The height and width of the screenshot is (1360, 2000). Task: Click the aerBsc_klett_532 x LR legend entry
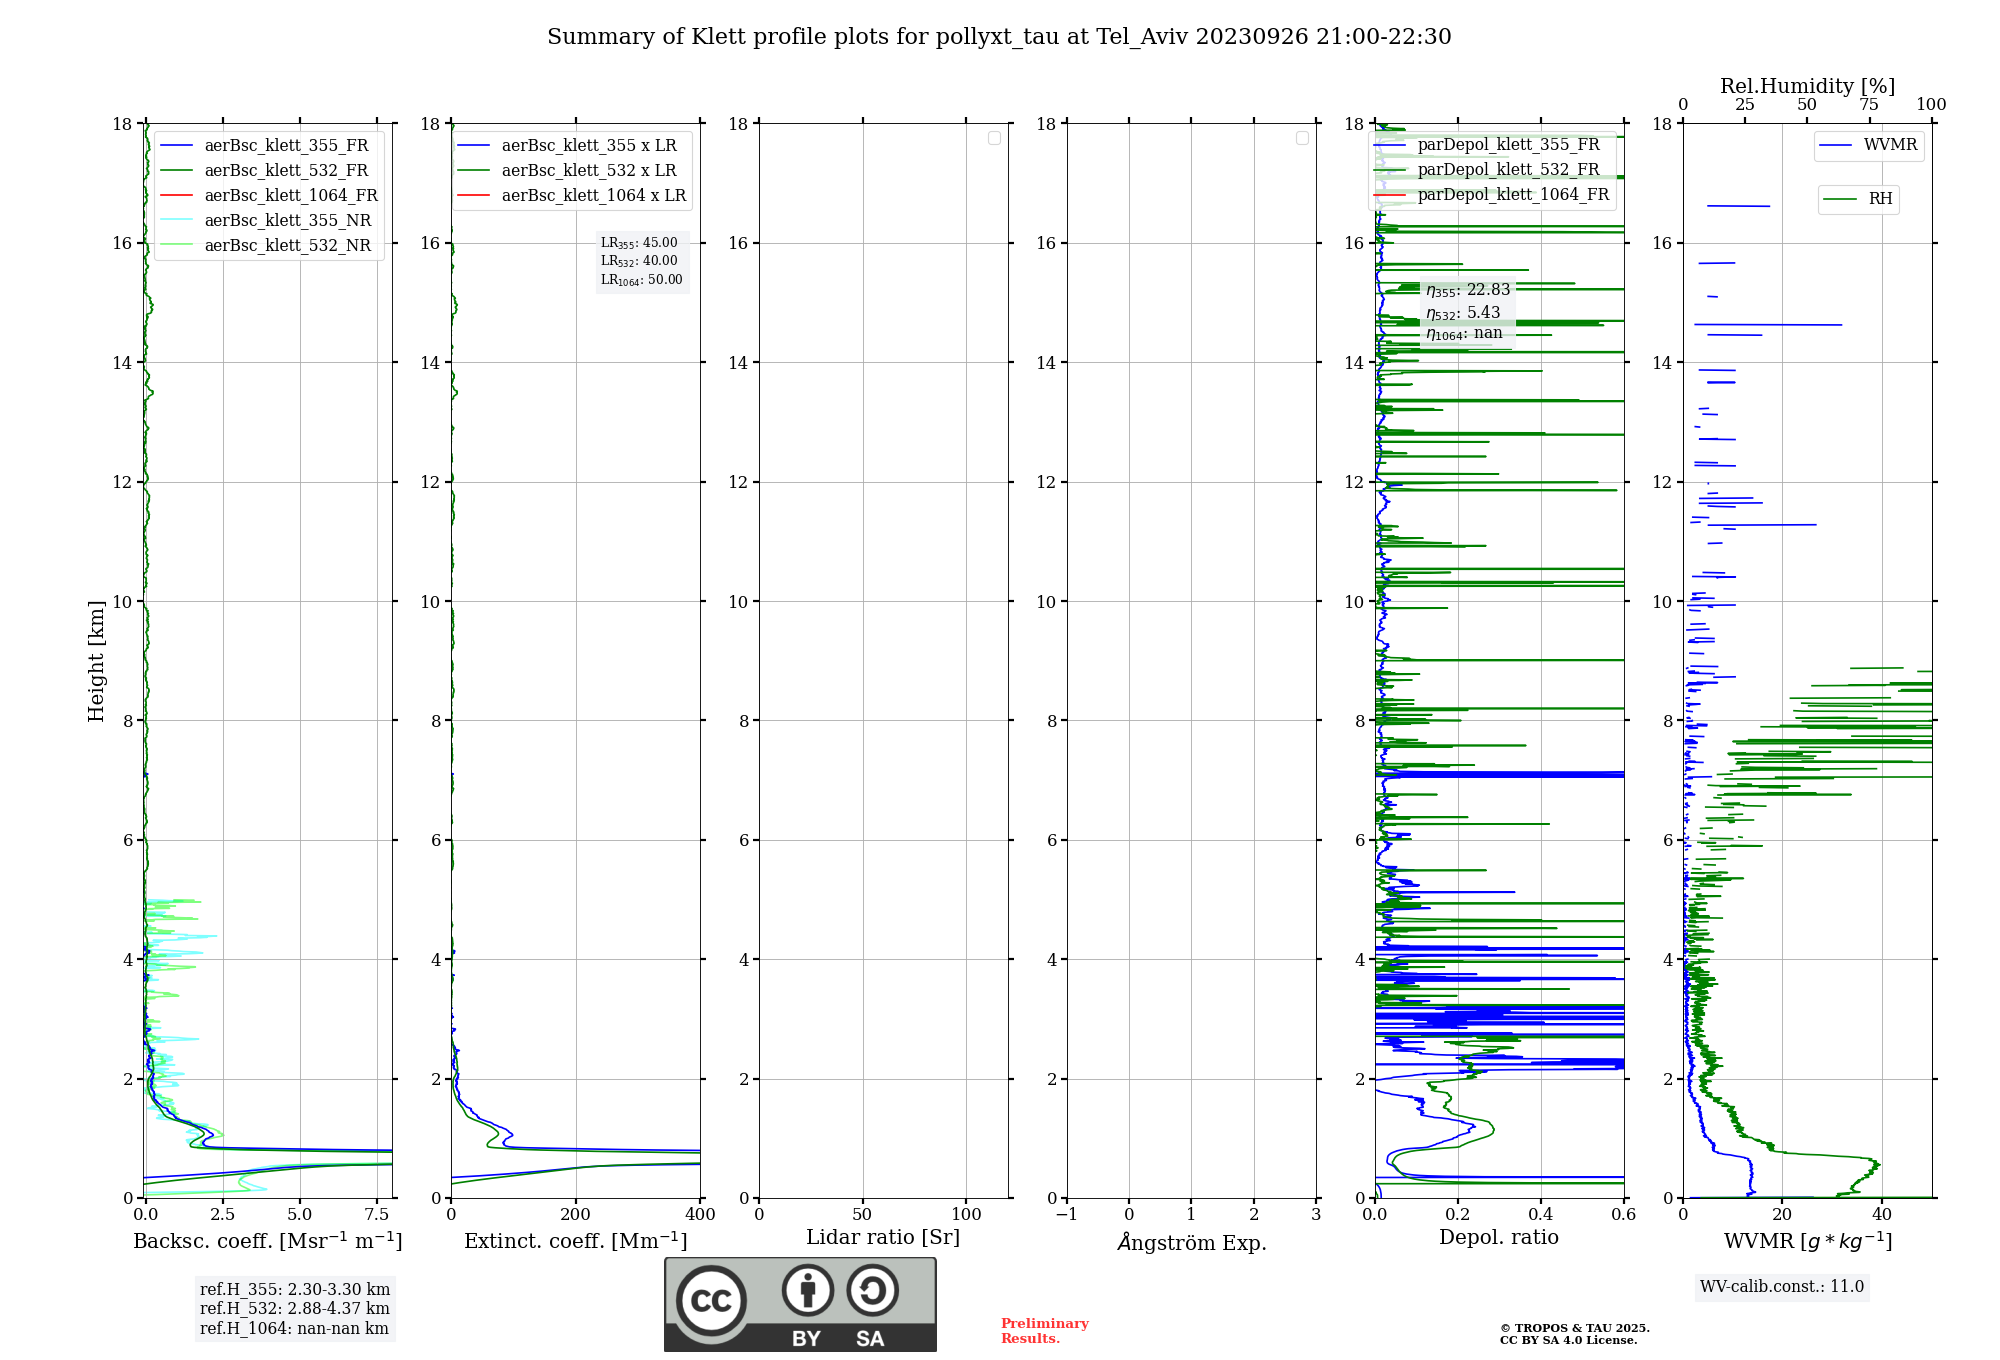[588, 170]
